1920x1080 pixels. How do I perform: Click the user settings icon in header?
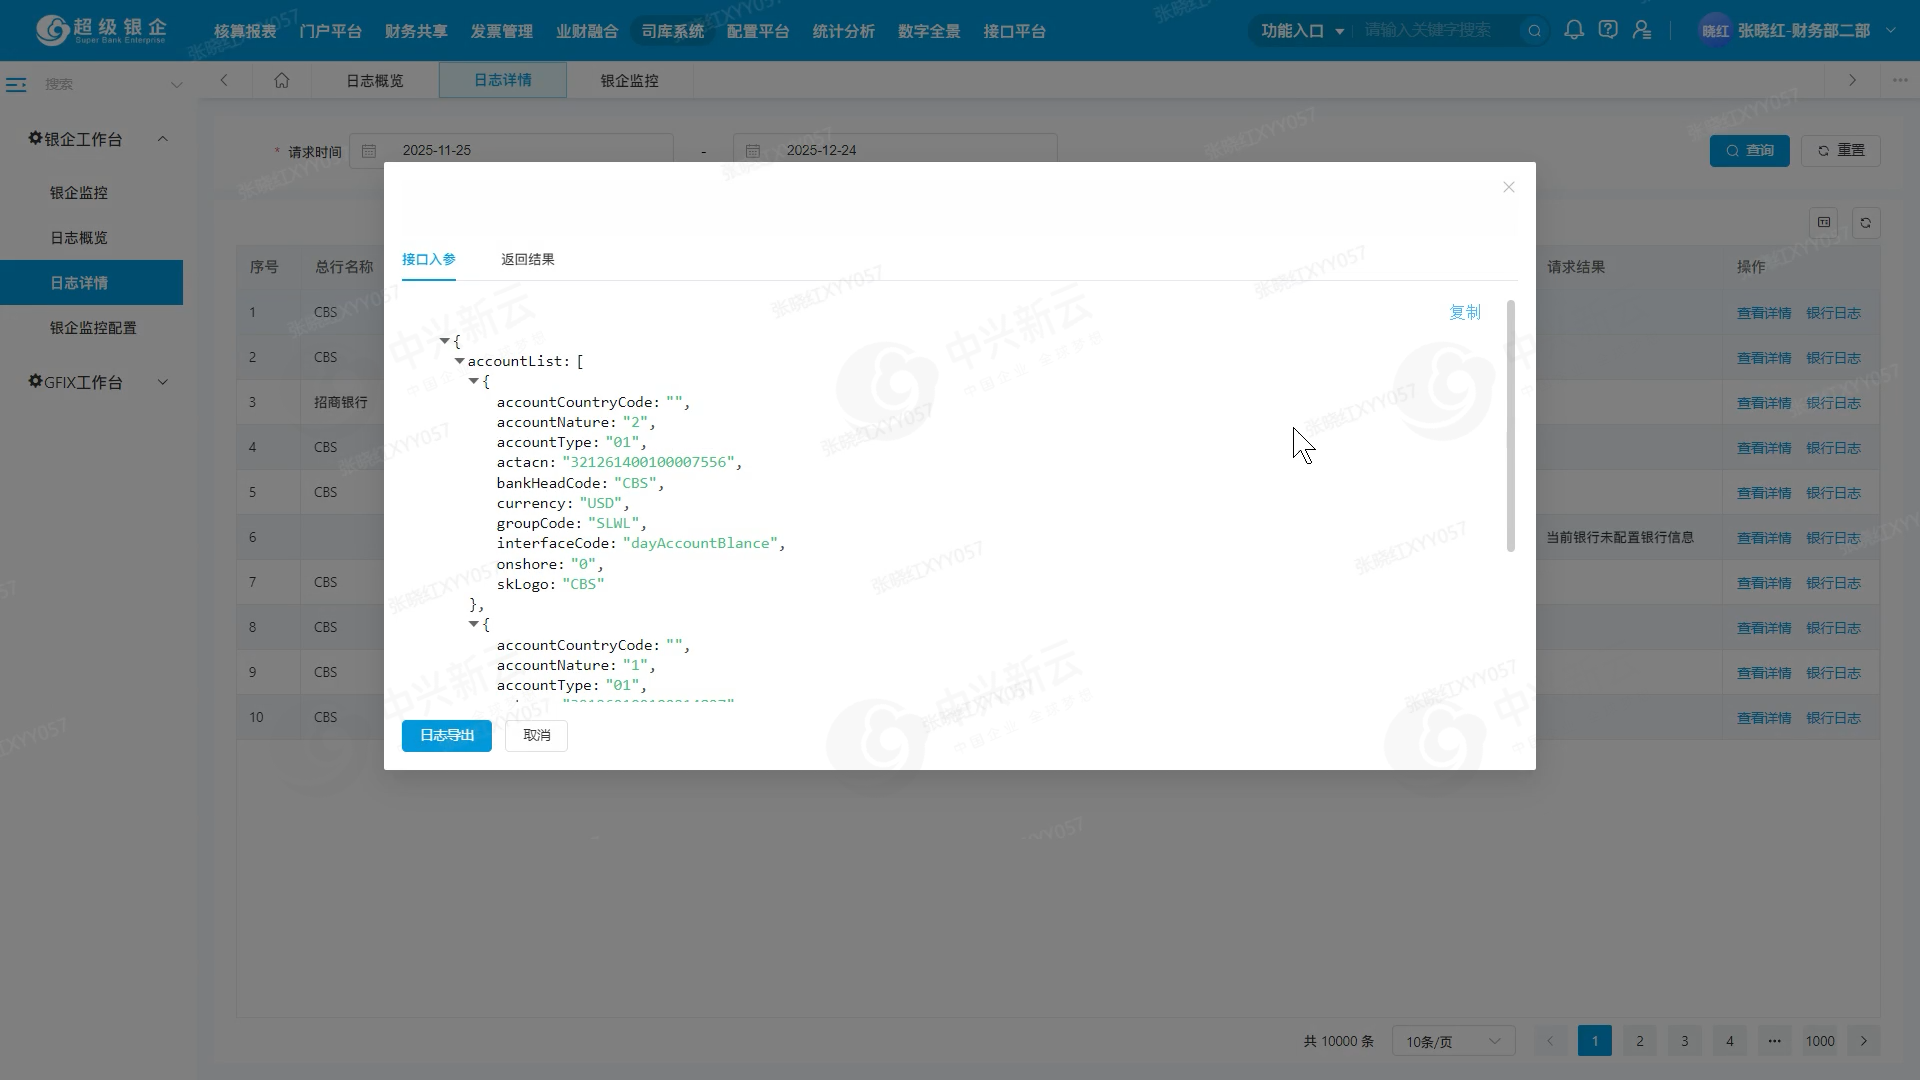point(1642,30)
